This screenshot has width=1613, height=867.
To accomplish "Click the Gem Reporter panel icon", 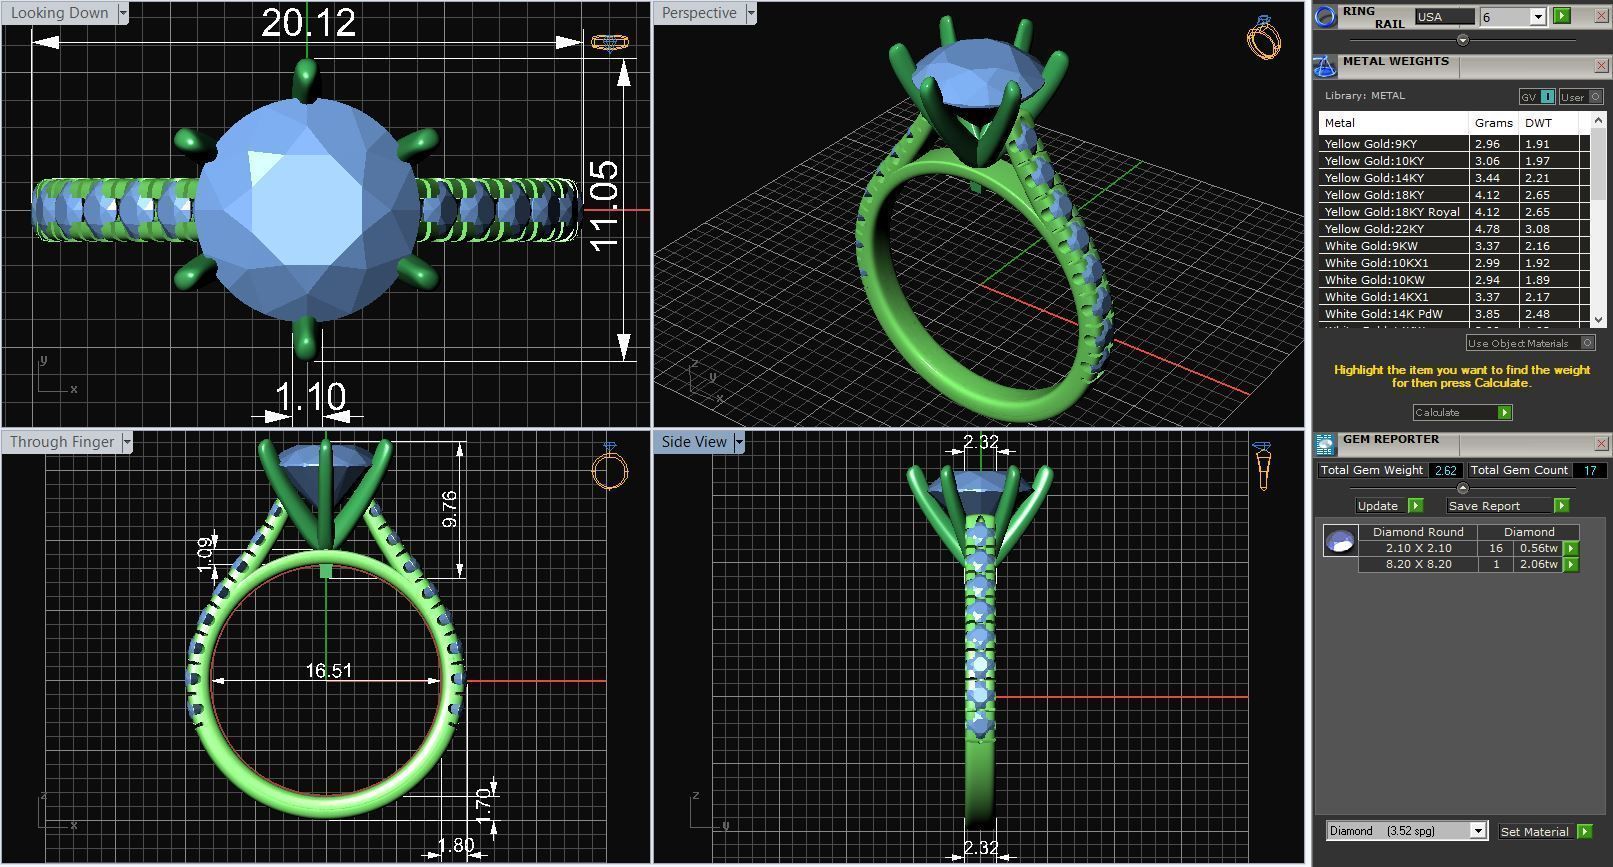I will (x=1325, y=444).
